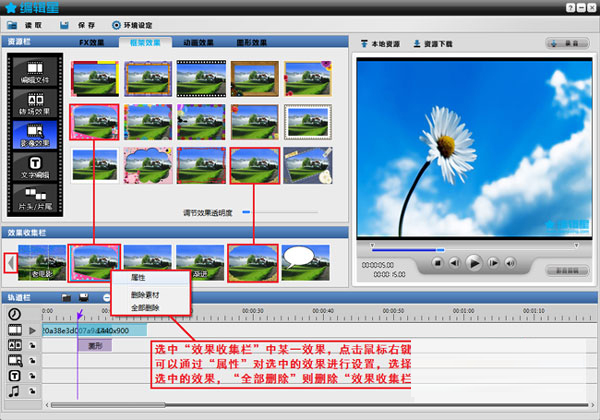The image size is (600, 420).
Task: Click the left arrow in 效果收集栏
Action: coord(10,263)
